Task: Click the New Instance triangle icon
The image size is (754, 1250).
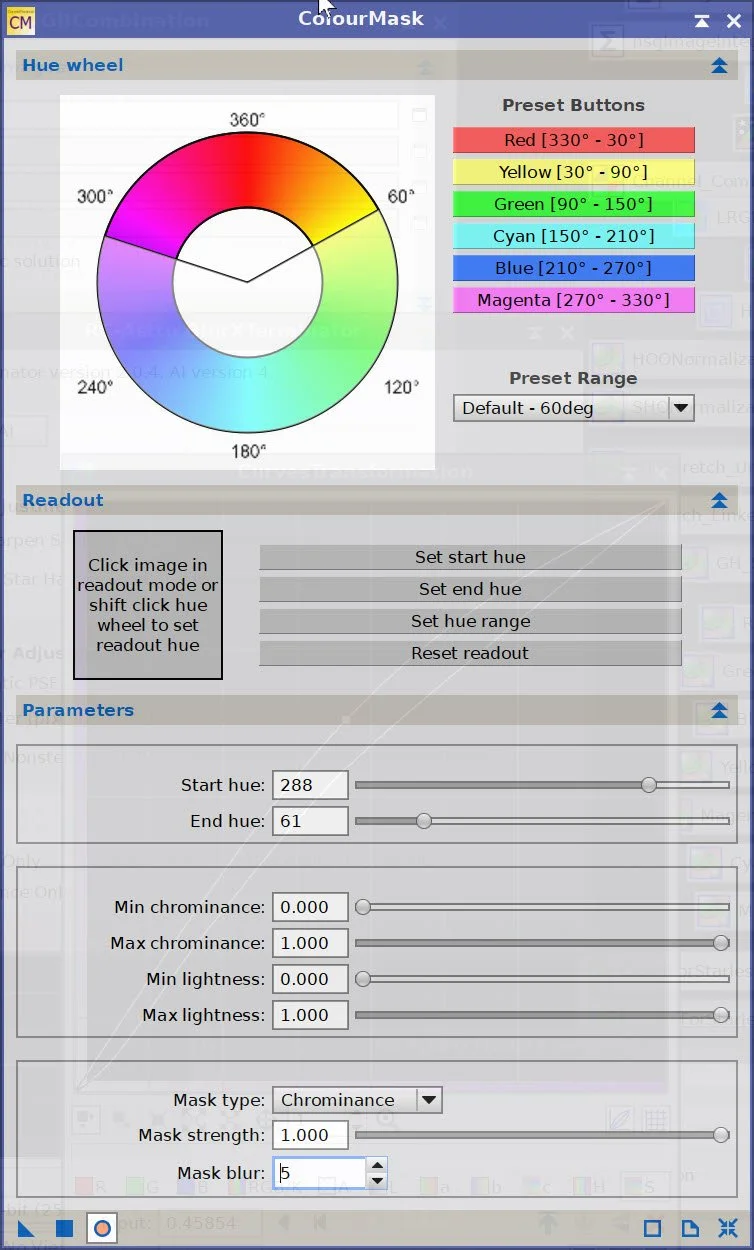Action: (26, 1228)
